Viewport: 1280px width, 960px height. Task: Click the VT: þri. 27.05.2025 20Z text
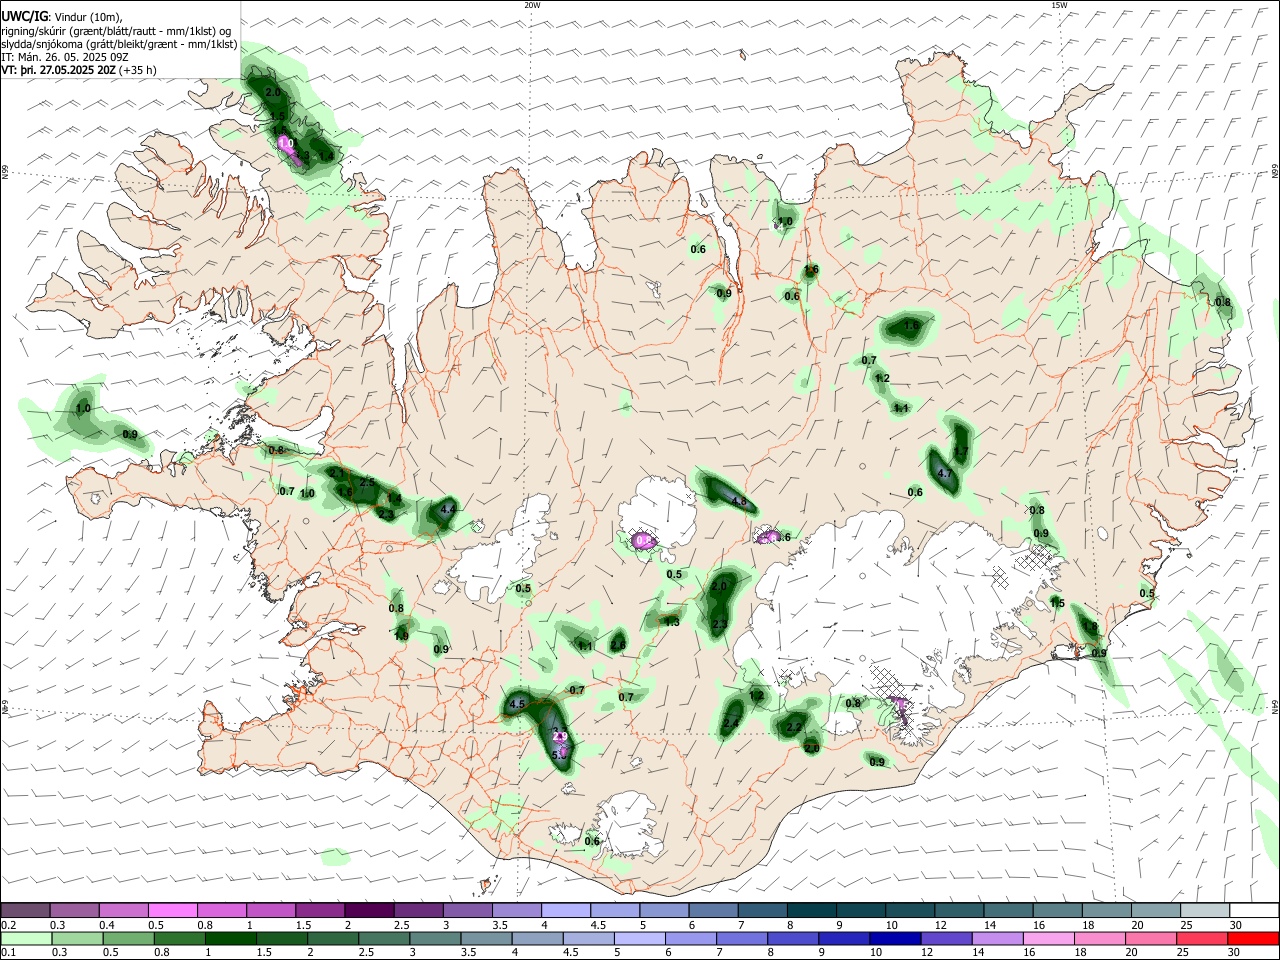pyautogui.click(x=58, y=70)
